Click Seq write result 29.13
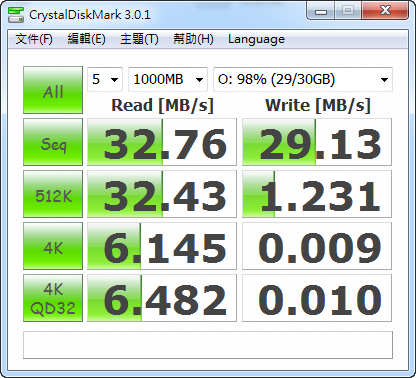This screenshot has width=416, height=378. [317, 142]
